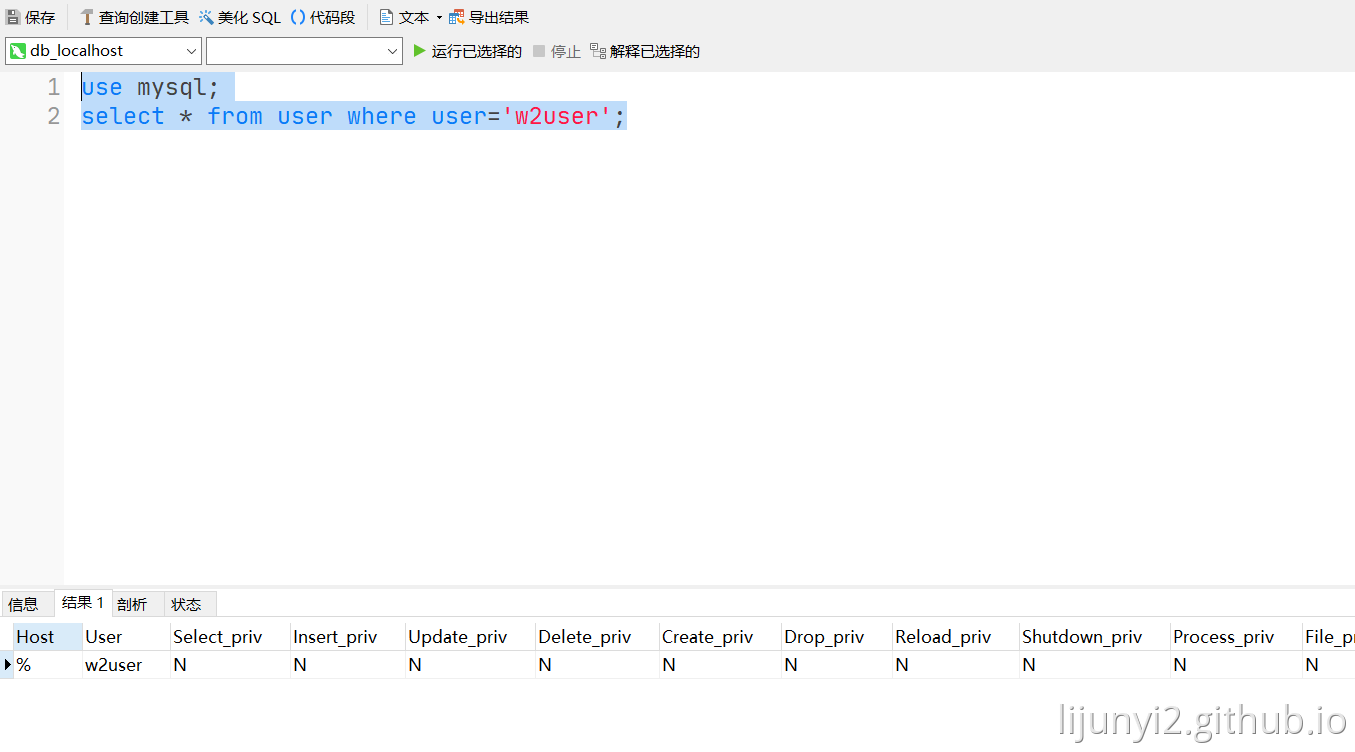Click the Host column header
The image size is (1355, 752).
(36, 637)
